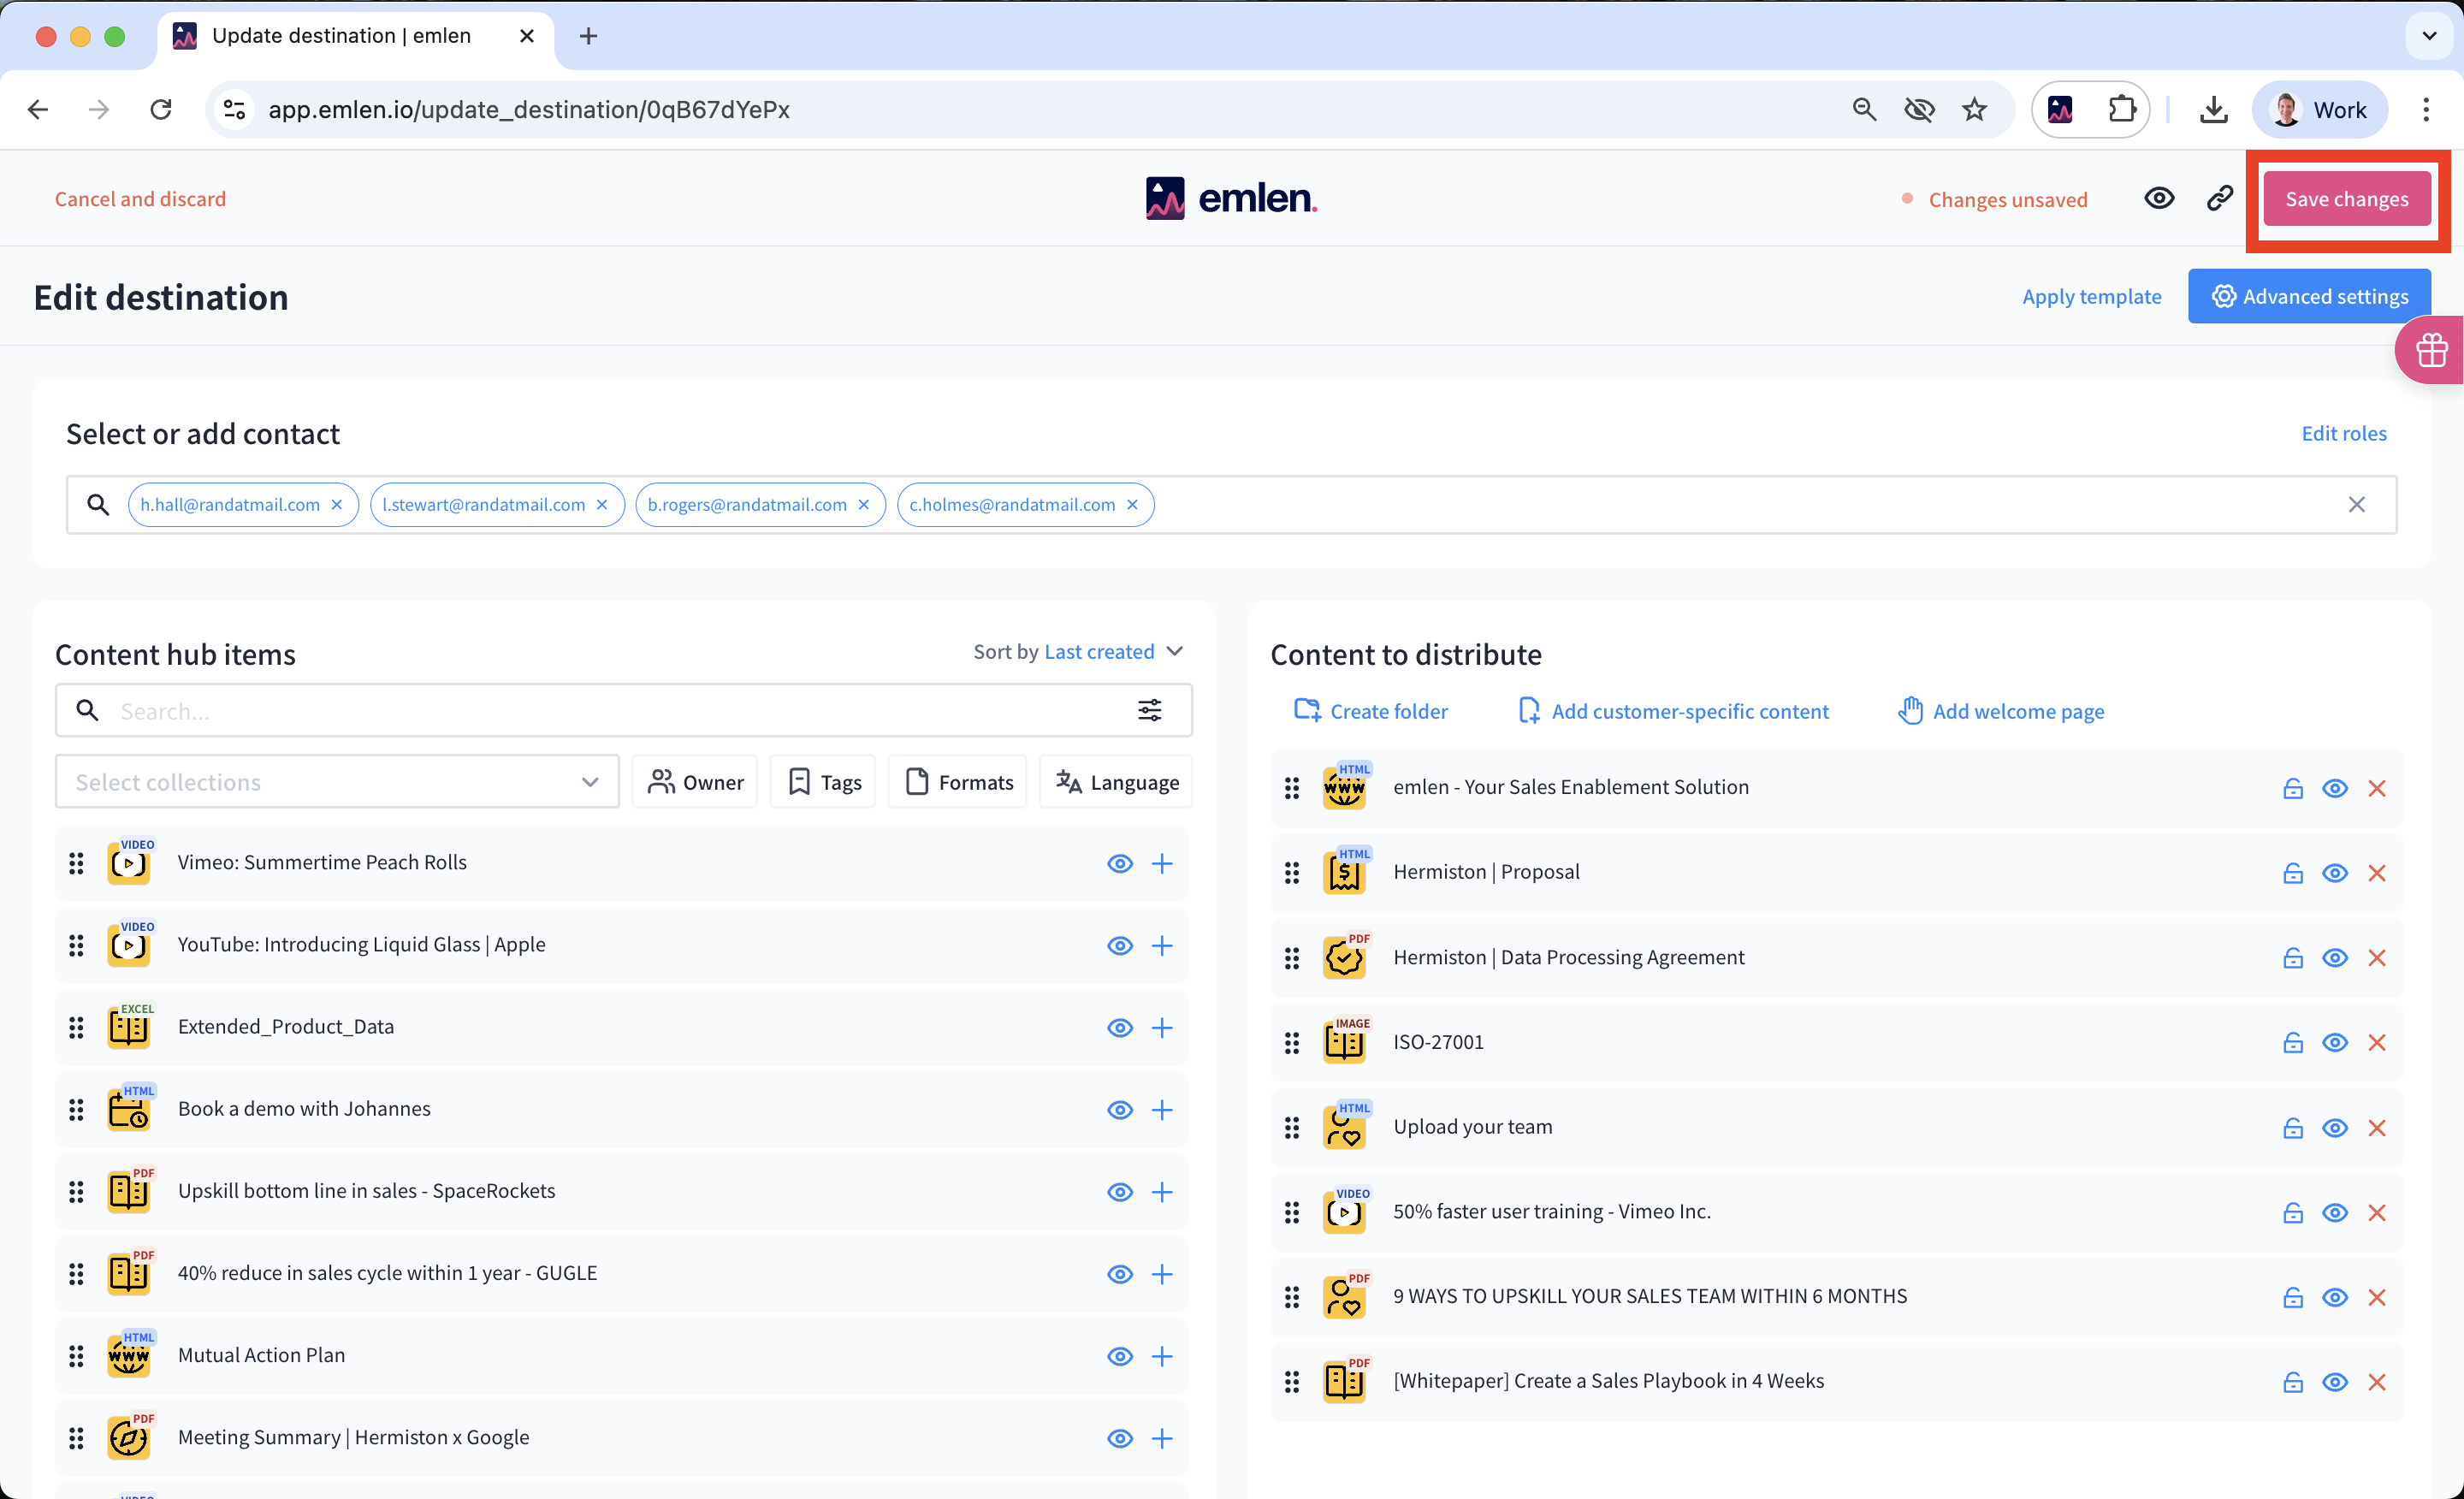Click the drag handle of the Hermiston | Proposal item
The height and width of the screenshot is (1499, 2464).
[x=1291, y=872]
